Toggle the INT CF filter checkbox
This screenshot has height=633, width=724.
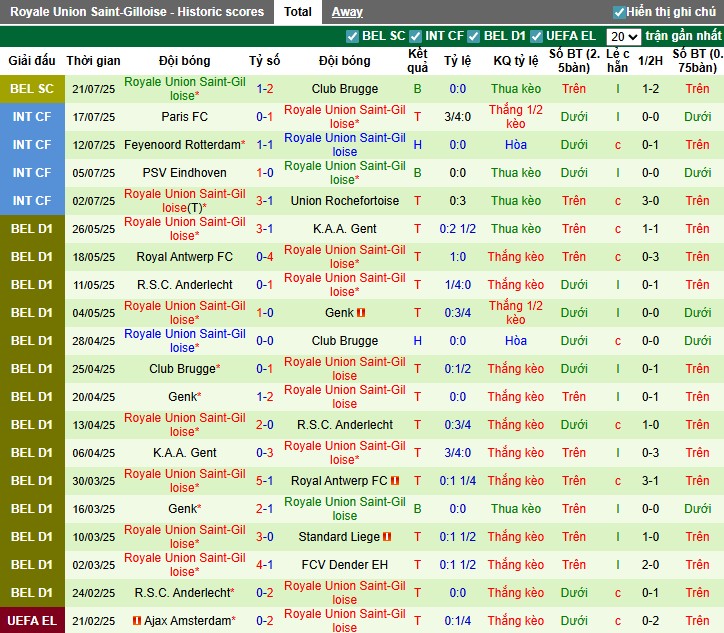[x=416, y=36]
